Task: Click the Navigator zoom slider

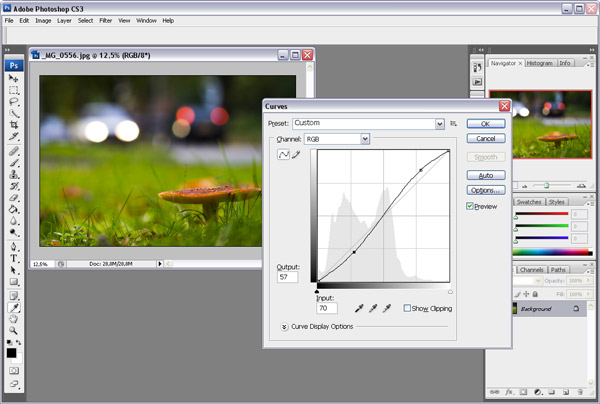Action: click(x=547, y=186)
